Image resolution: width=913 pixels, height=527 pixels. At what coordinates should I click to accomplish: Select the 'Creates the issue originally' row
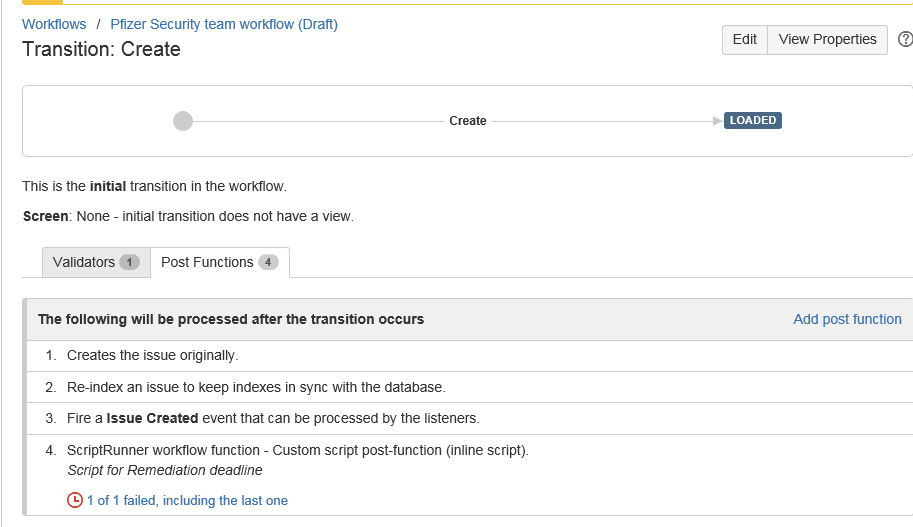pyautogui.click(x=152, y=355)
